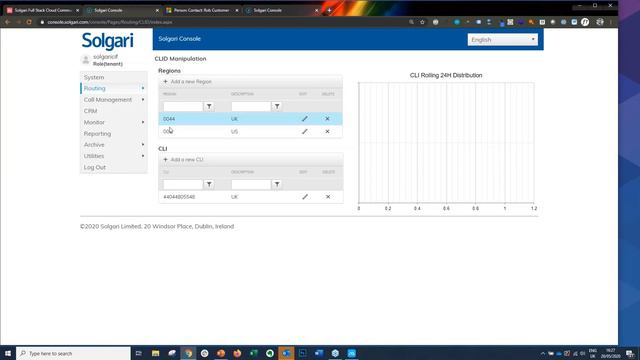
Task: Switch to the last Solgari Console tab
Action: [x=282, y=10]
